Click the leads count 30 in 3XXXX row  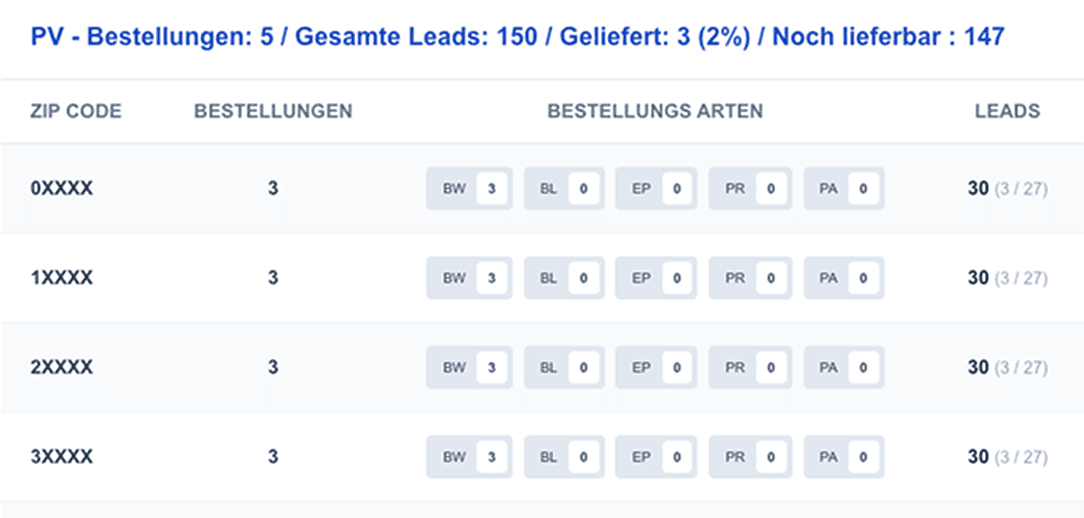[x=978, y=457]
